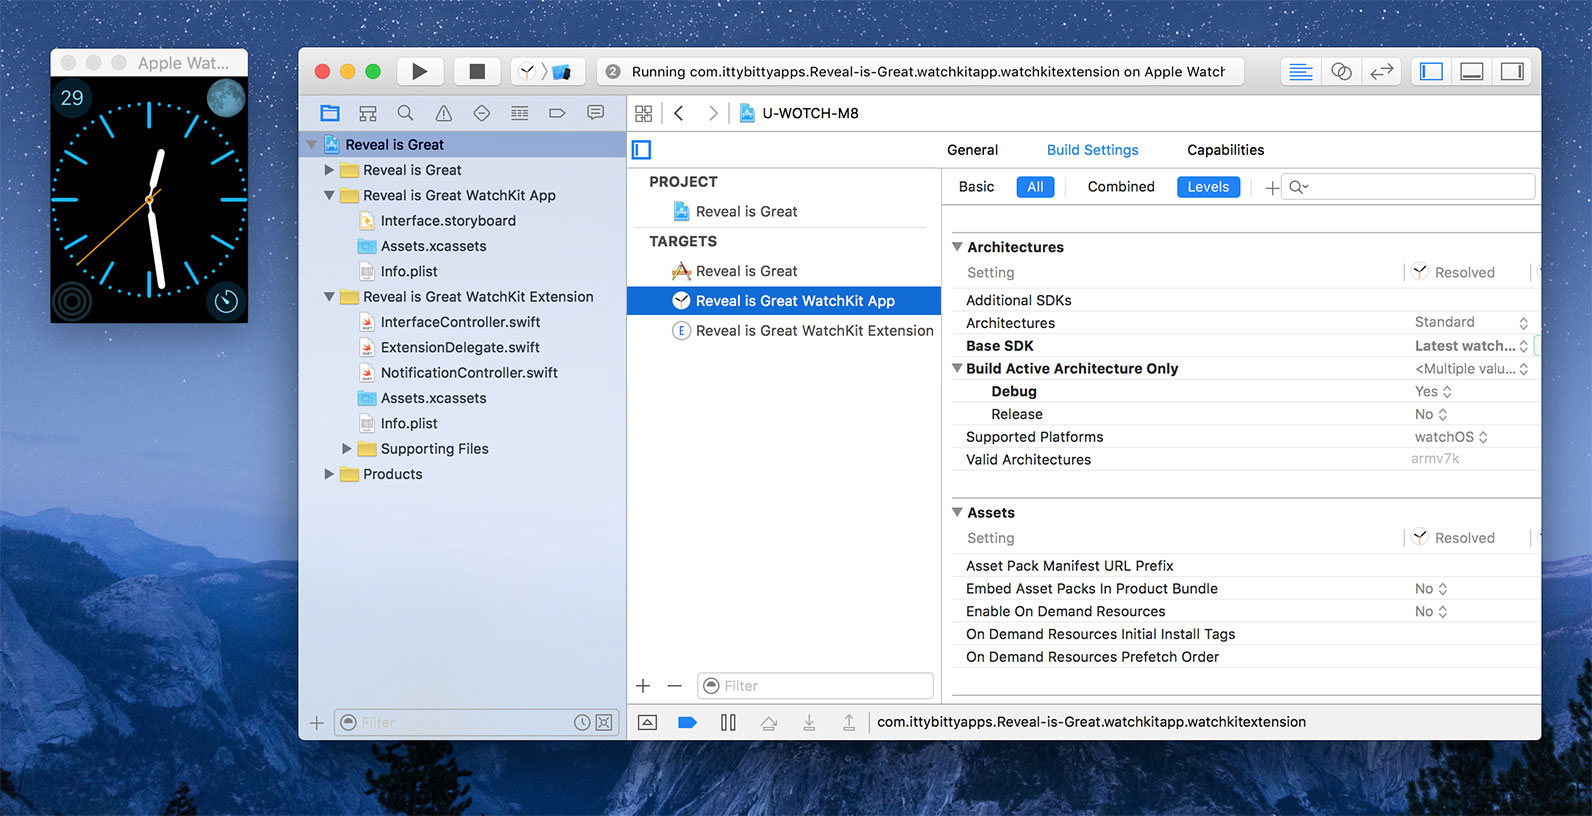This screenshot has height=816, width=1592.
Task: Hide the debug area from debug bar
Action: [647, 722]
